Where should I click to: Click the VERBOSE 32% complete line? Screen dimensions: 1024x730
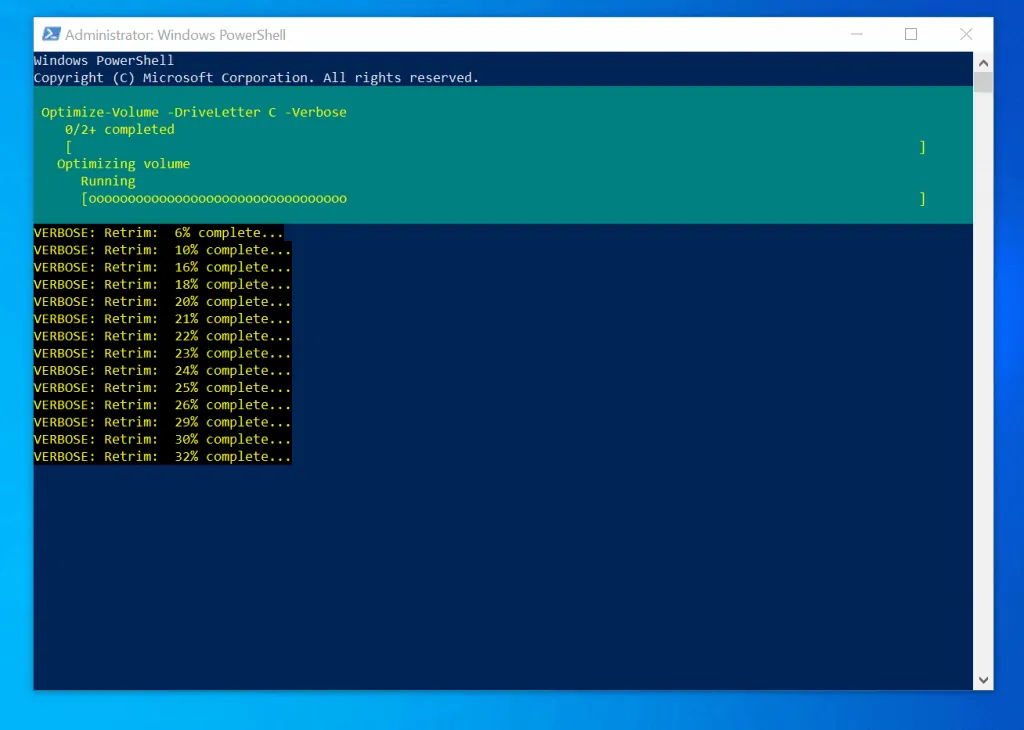point(160,456)
